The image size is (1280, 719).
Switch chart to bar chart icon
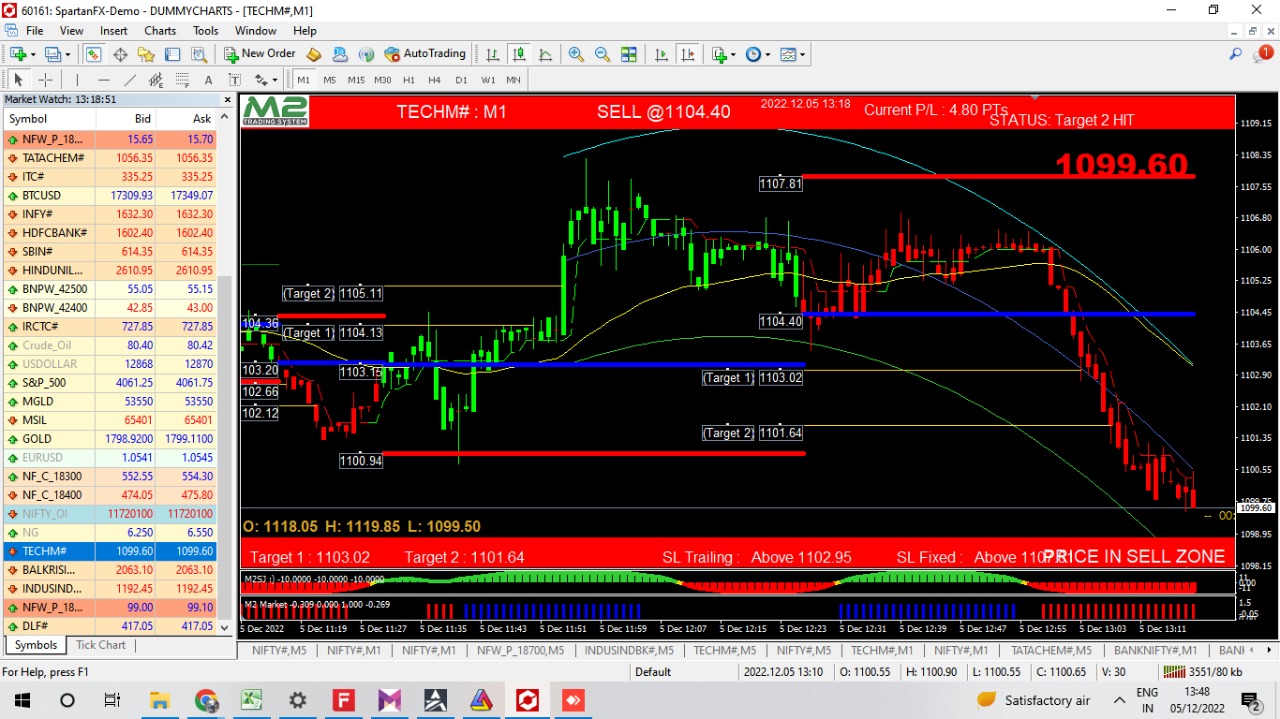[x=493, y=54]
